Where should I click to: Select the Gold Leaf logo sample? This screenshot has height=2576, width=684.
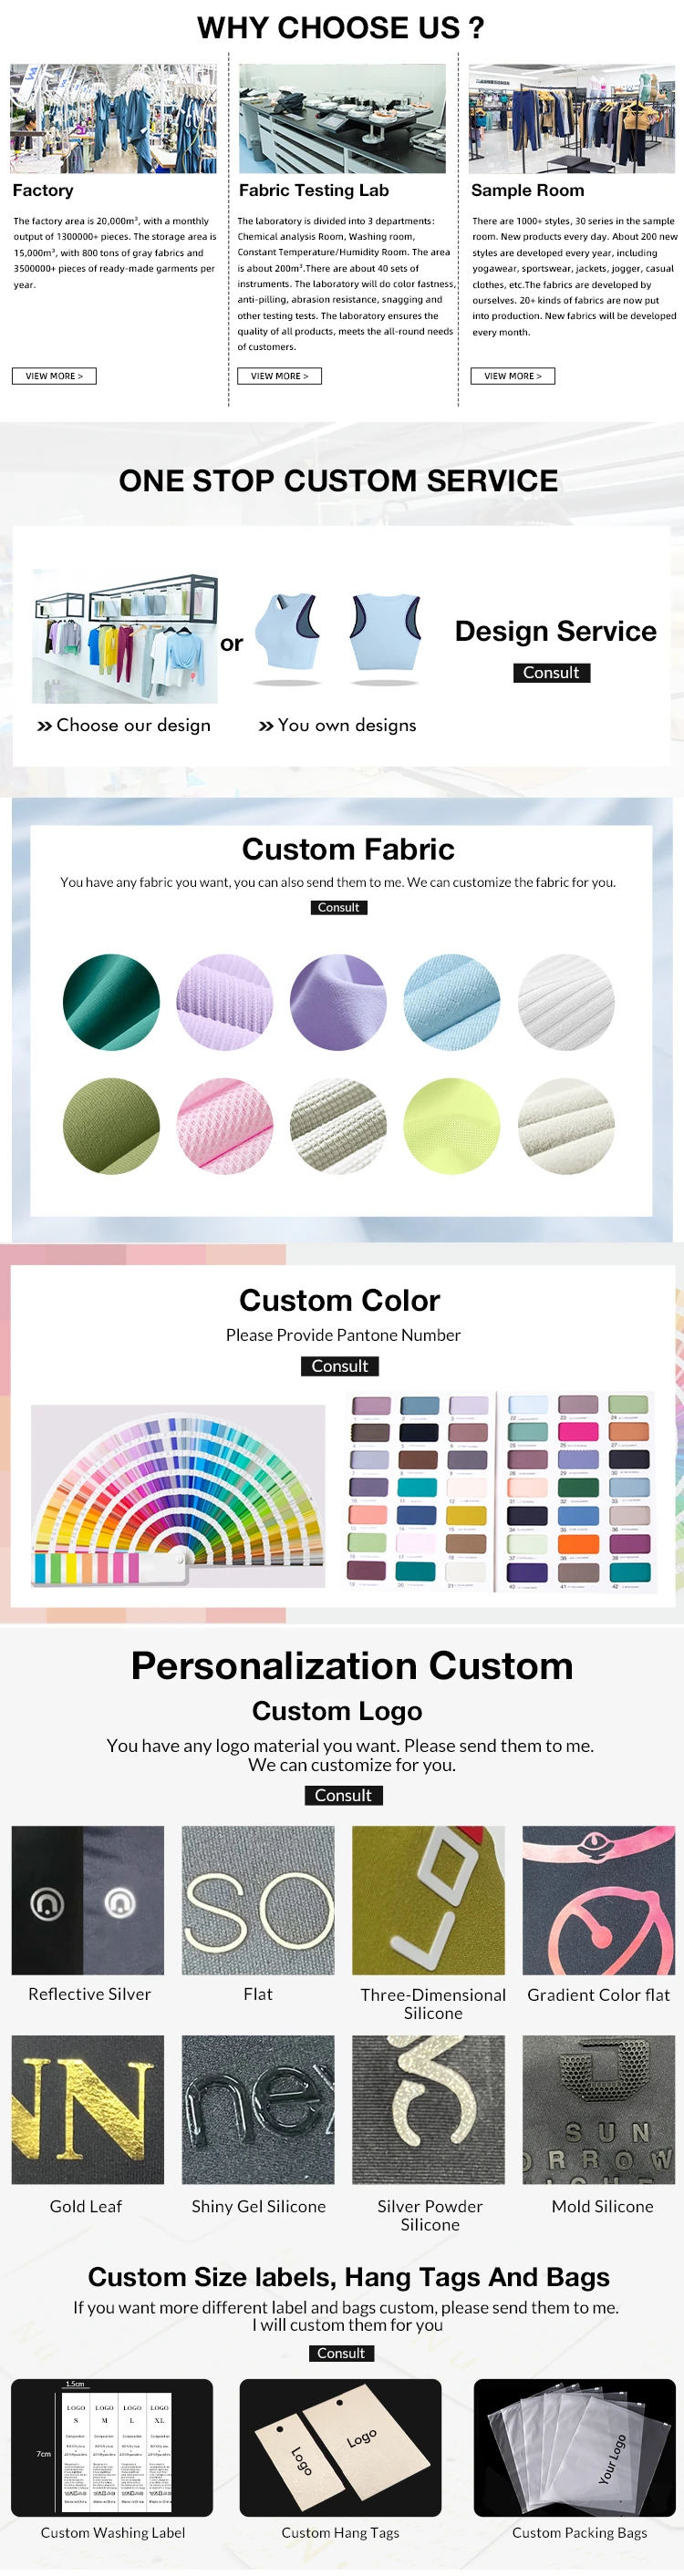(x=88, y=2109)
